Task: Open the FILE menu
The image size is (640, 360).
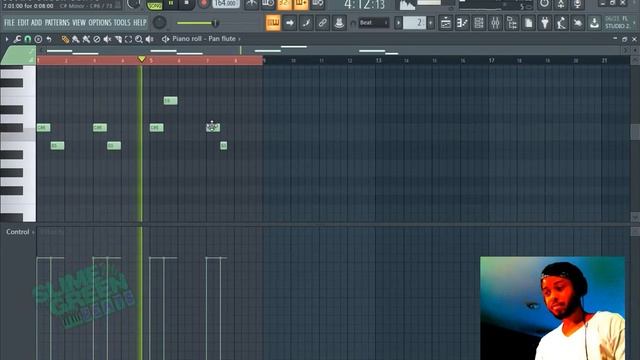Action: click(x=9, y=22)
